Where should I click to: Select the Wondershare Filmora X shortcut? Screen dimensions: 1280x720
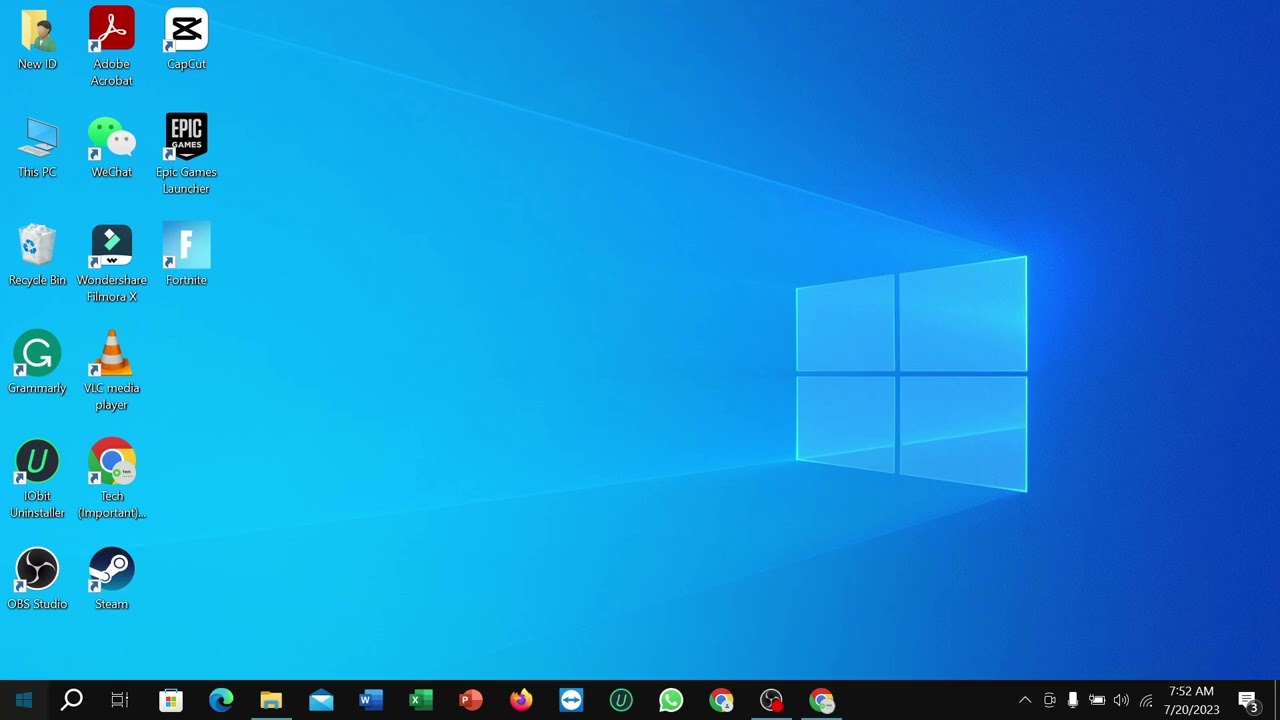click(x=112, y=264)
